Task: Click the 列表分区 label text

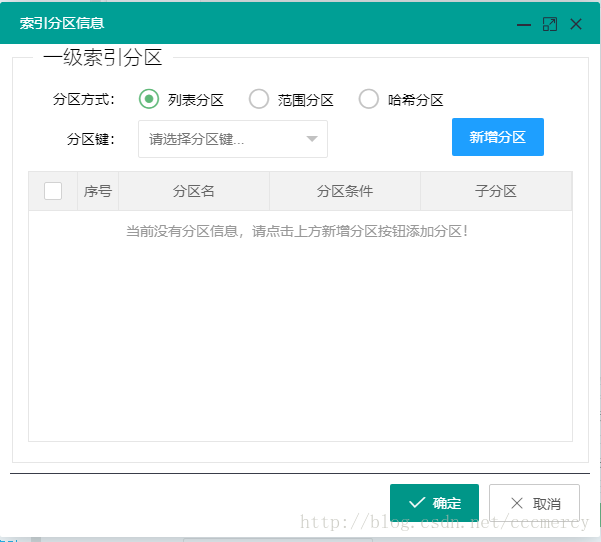Action: pos(195,100)
